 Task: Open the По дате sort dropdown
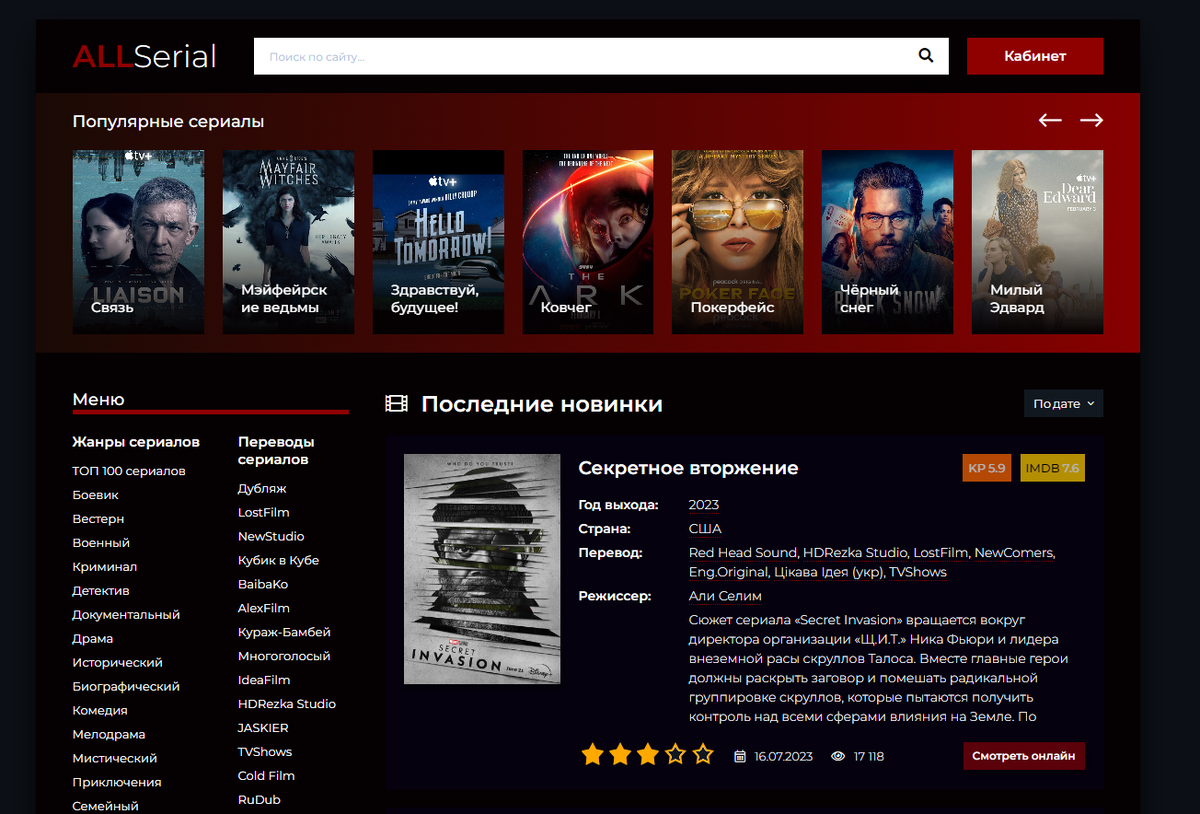pos(1063,403)
